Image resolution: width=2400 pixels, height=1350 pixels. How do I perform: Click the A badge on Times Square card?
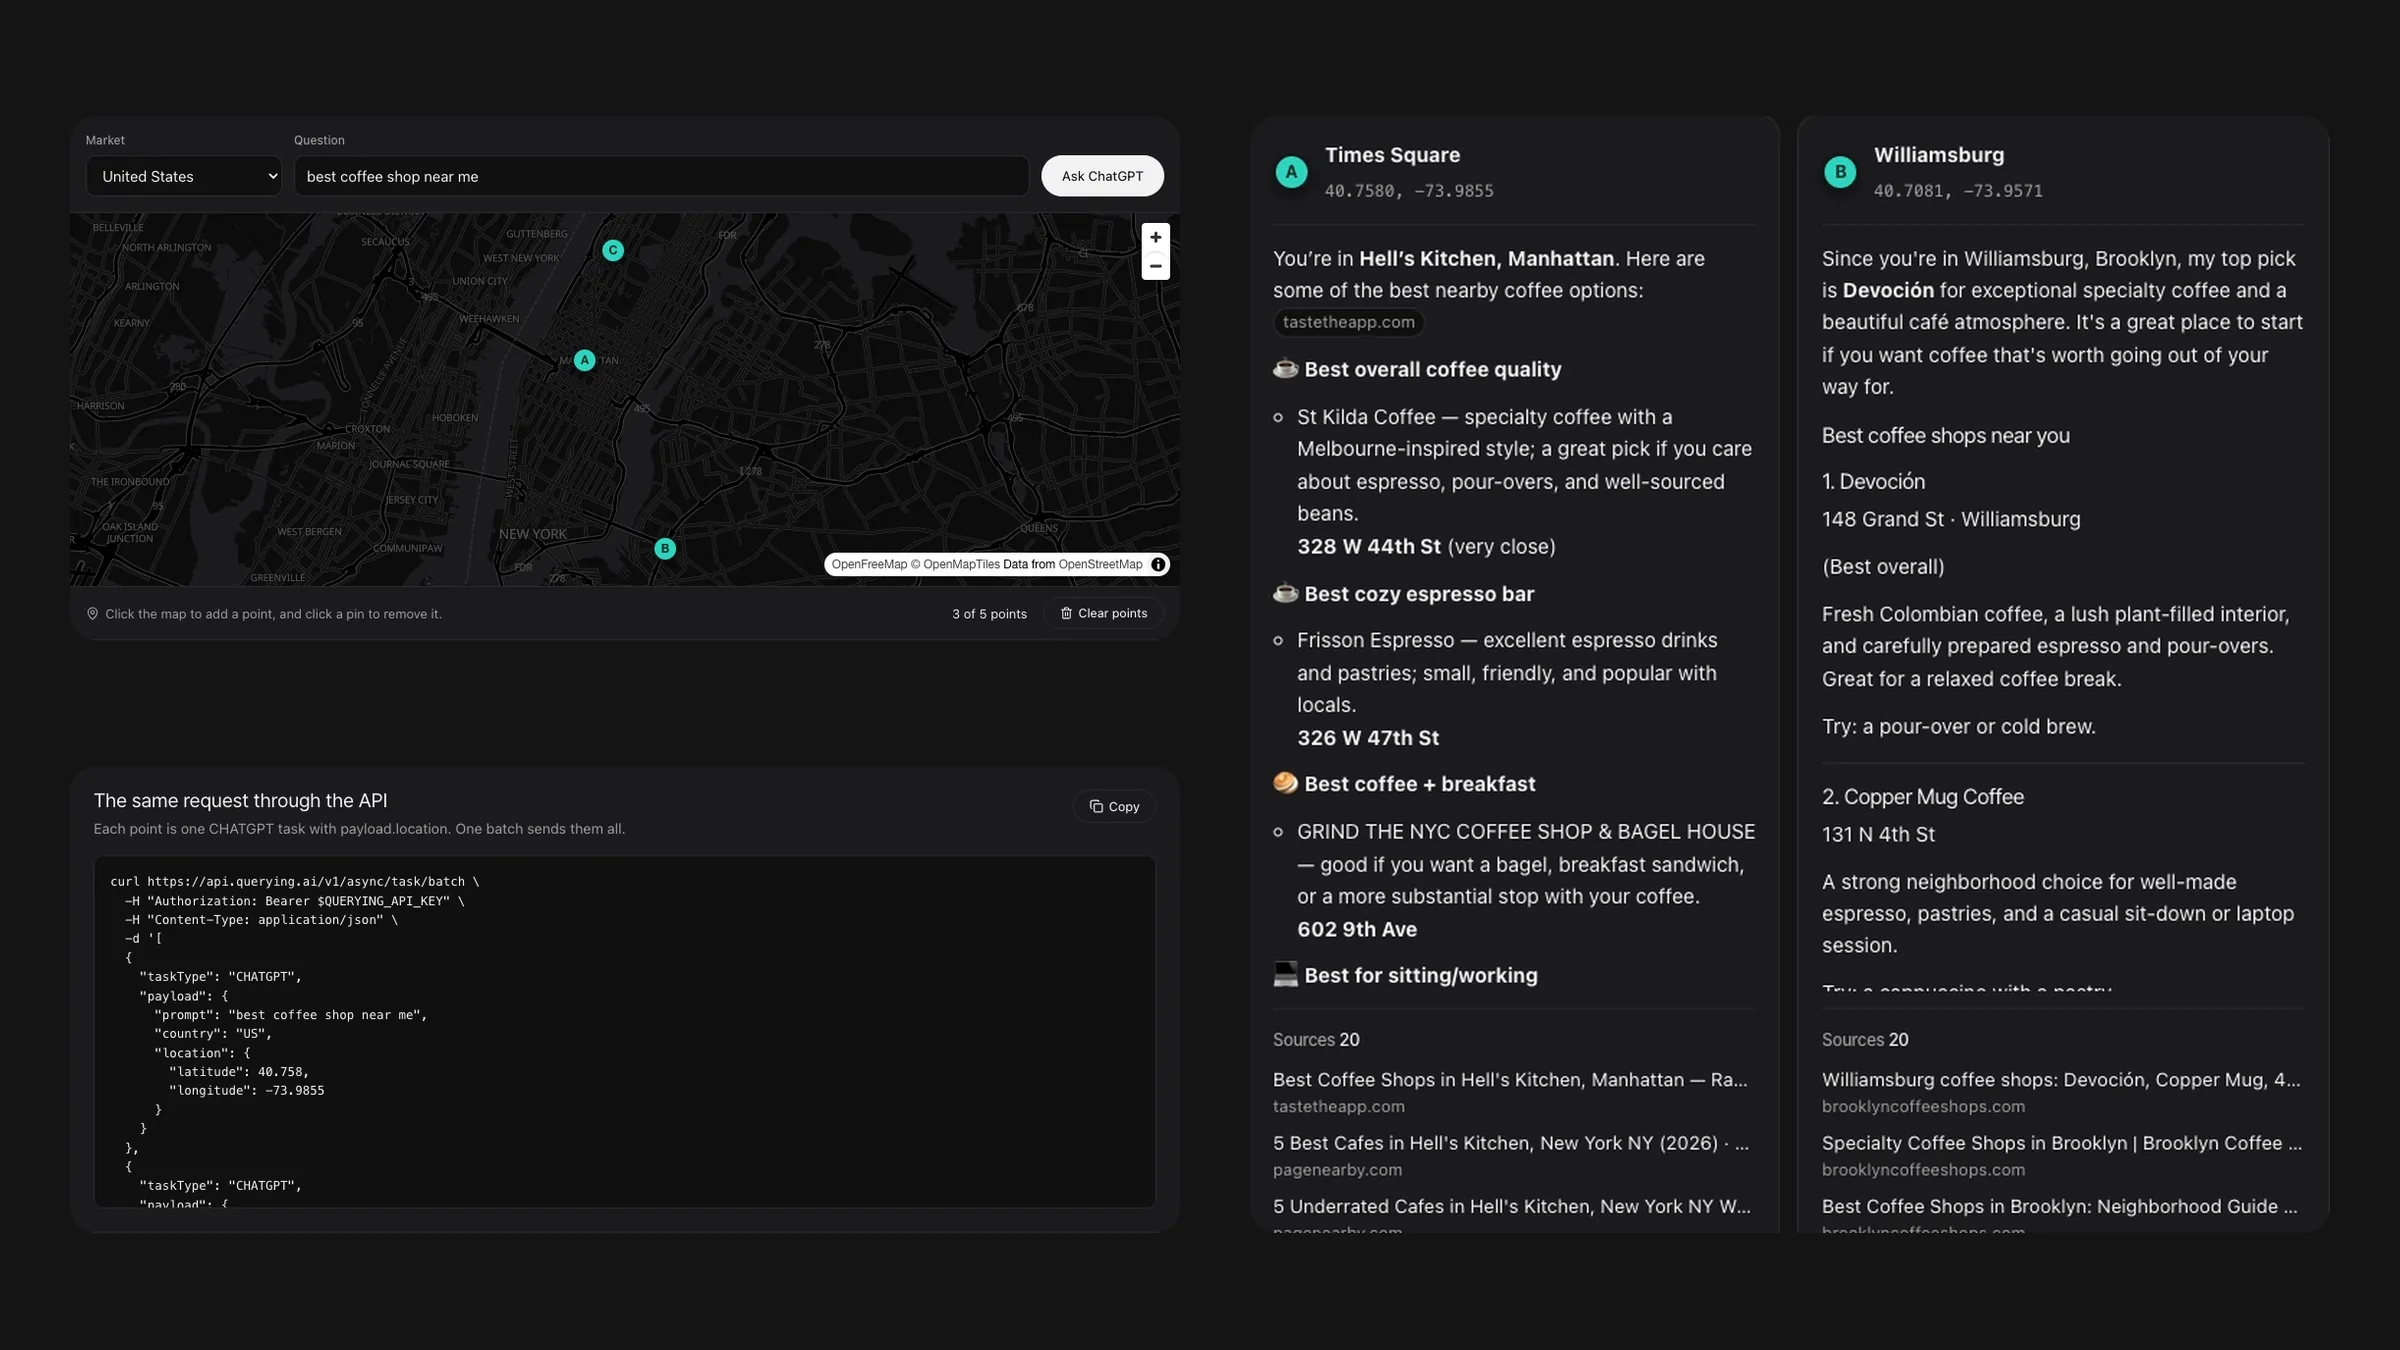1291,172
